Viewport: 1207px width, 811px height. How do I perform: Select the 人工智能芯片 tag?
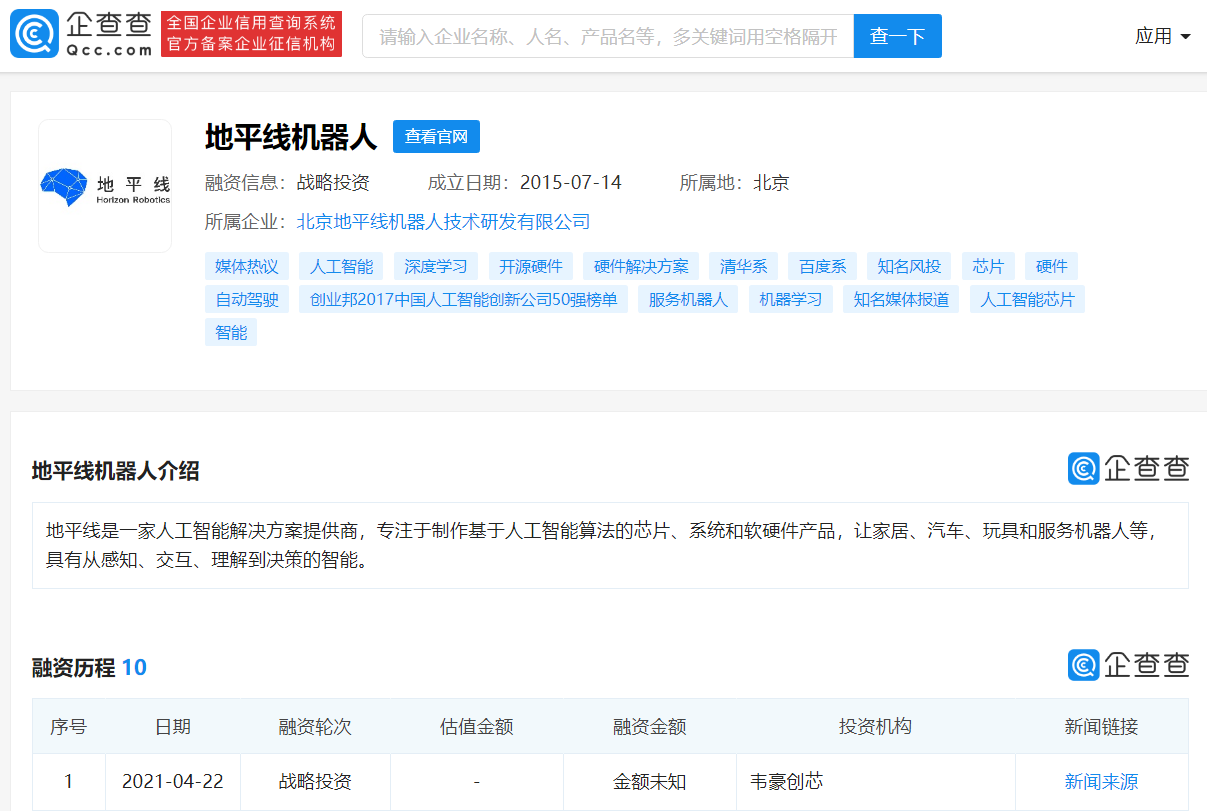[1027, 299]
